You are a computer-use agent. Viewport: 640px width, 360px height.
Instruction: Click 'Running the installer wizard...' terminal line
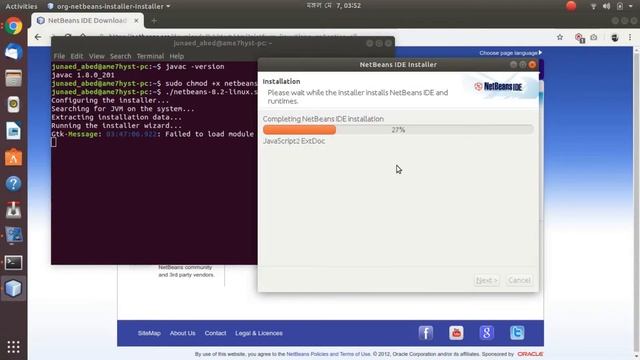pos(116,126)
